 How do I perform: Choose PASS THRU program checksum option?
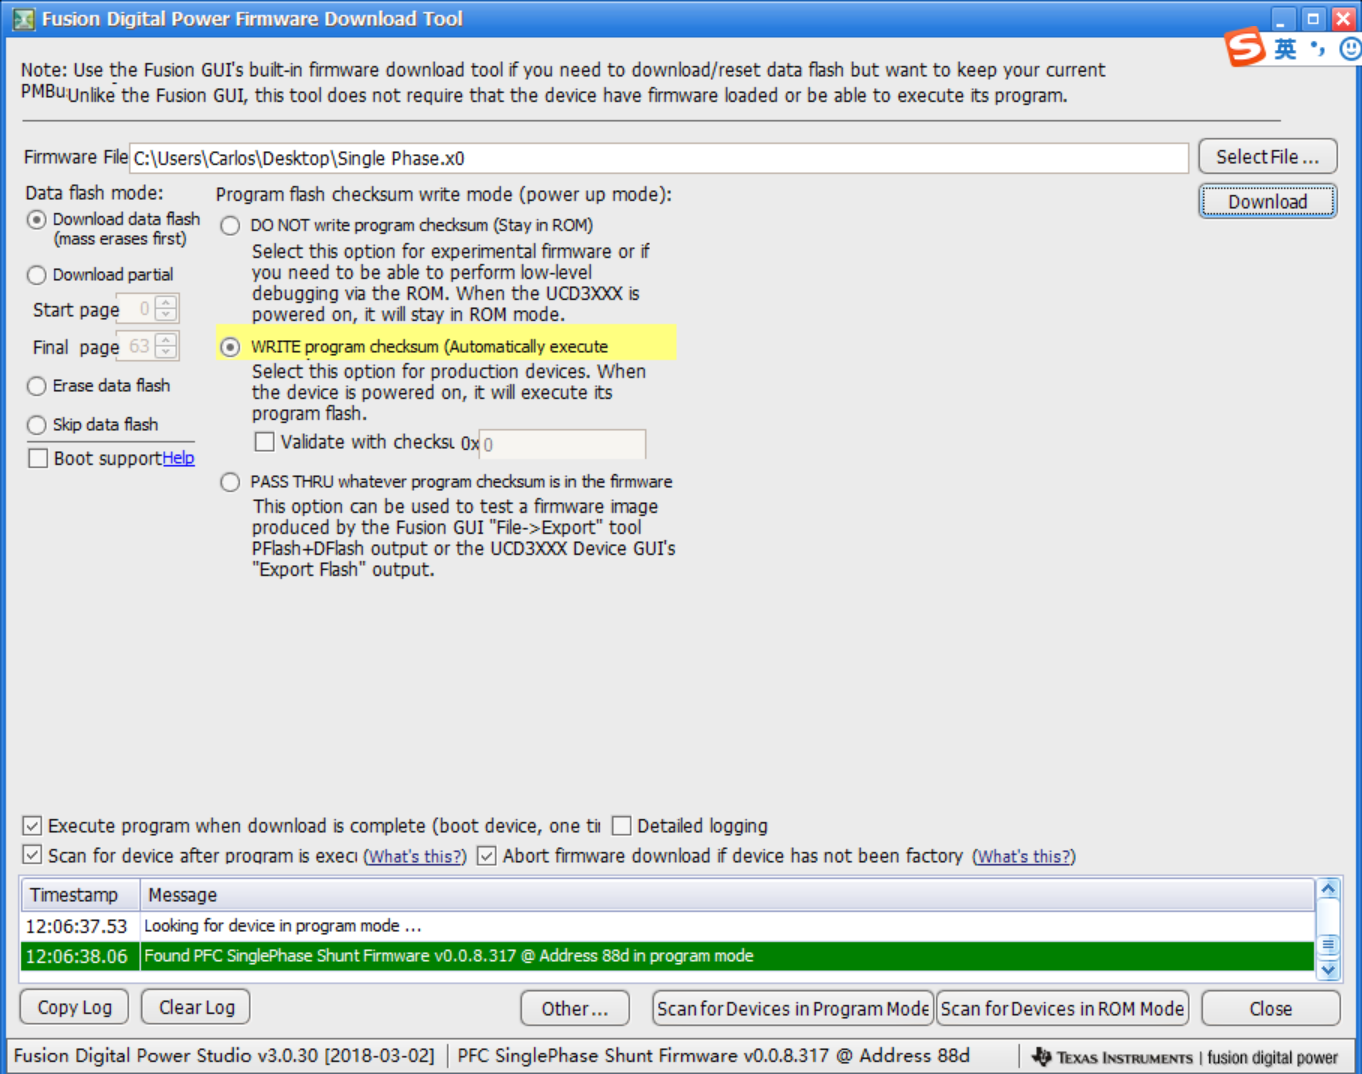click(230, 482)
